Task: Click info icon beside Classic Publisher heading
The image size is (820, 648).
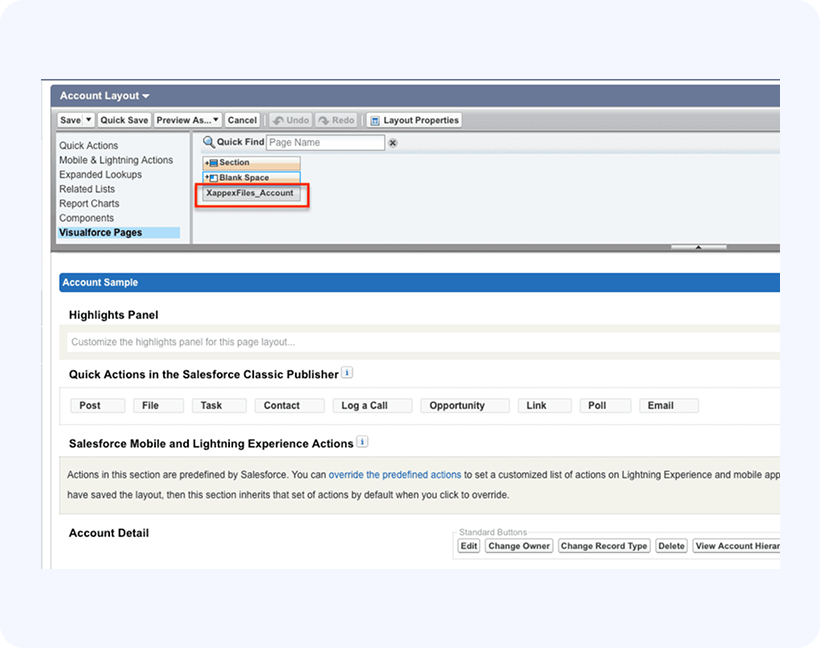Action: pos(347,373)
